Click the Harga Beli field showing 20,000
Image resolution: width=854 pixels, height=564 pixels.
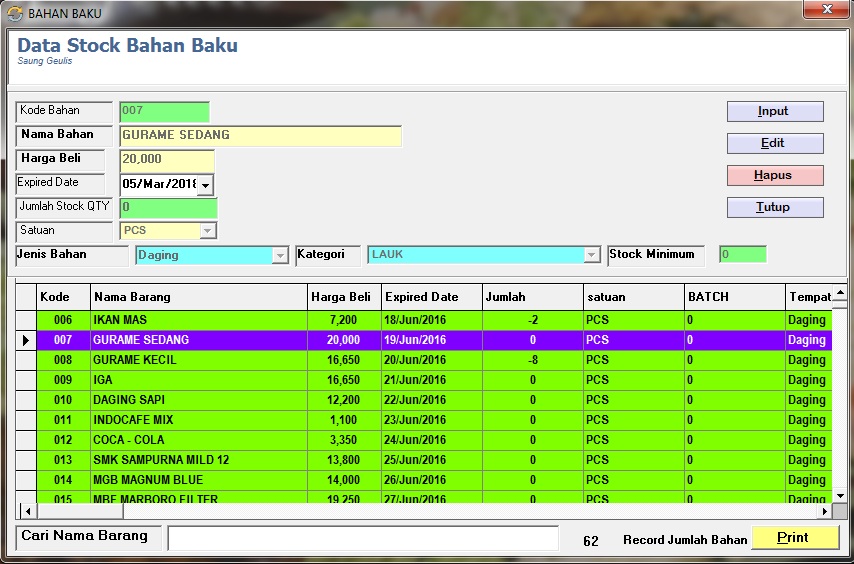pos(167,161)
